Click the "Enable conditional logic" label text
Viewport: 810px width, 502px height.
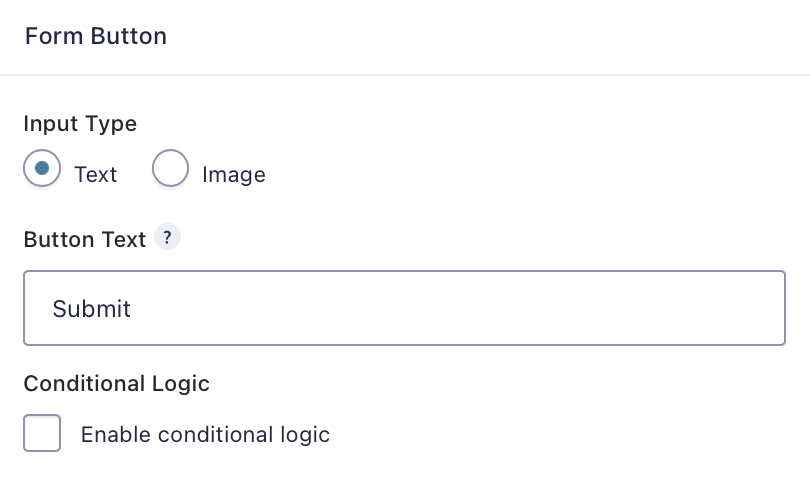[205, 434]
